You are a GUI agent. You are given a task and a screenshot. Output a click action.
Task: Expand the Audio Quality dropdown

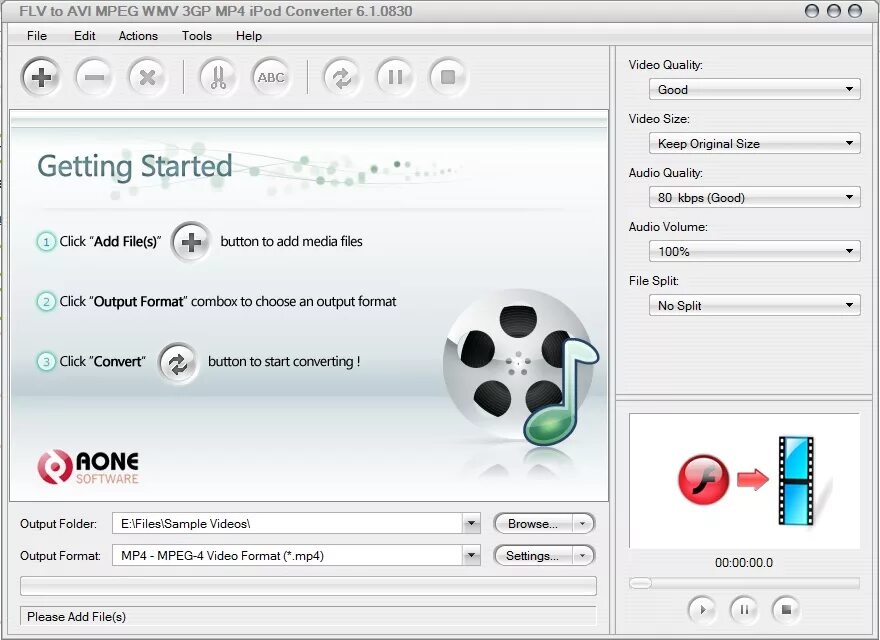pos(755,197)
